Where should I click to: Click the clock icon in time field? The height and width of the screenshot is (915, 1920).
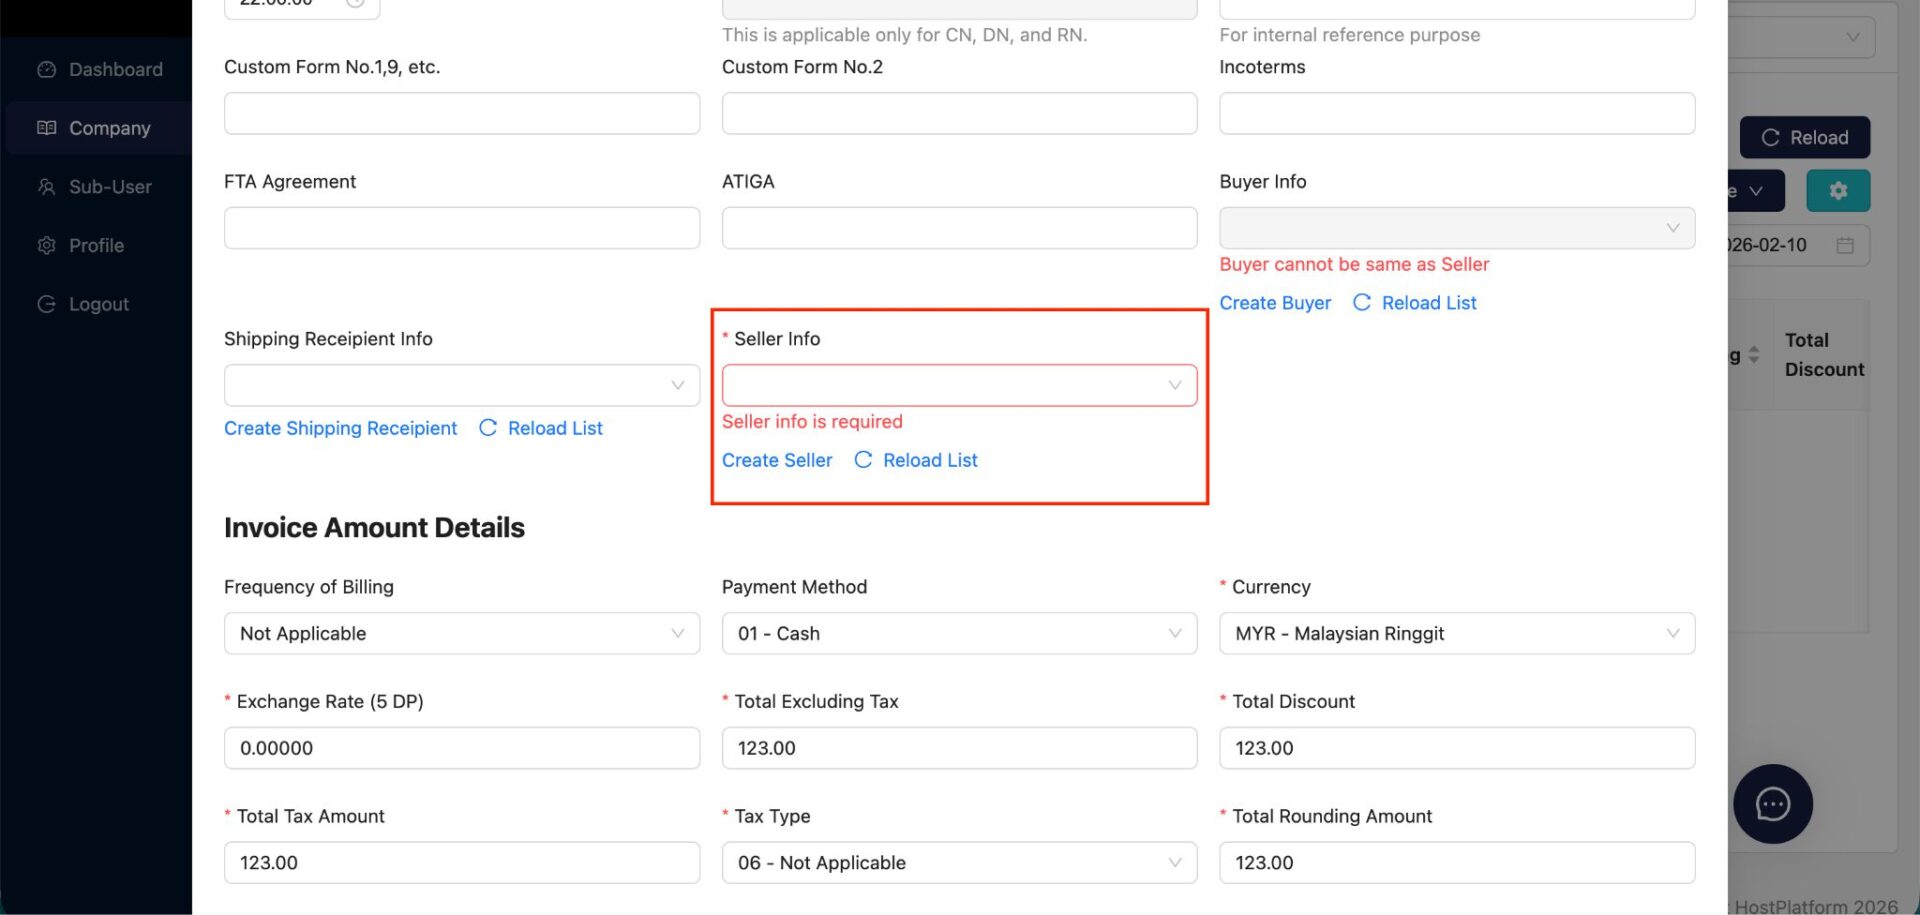355,3
